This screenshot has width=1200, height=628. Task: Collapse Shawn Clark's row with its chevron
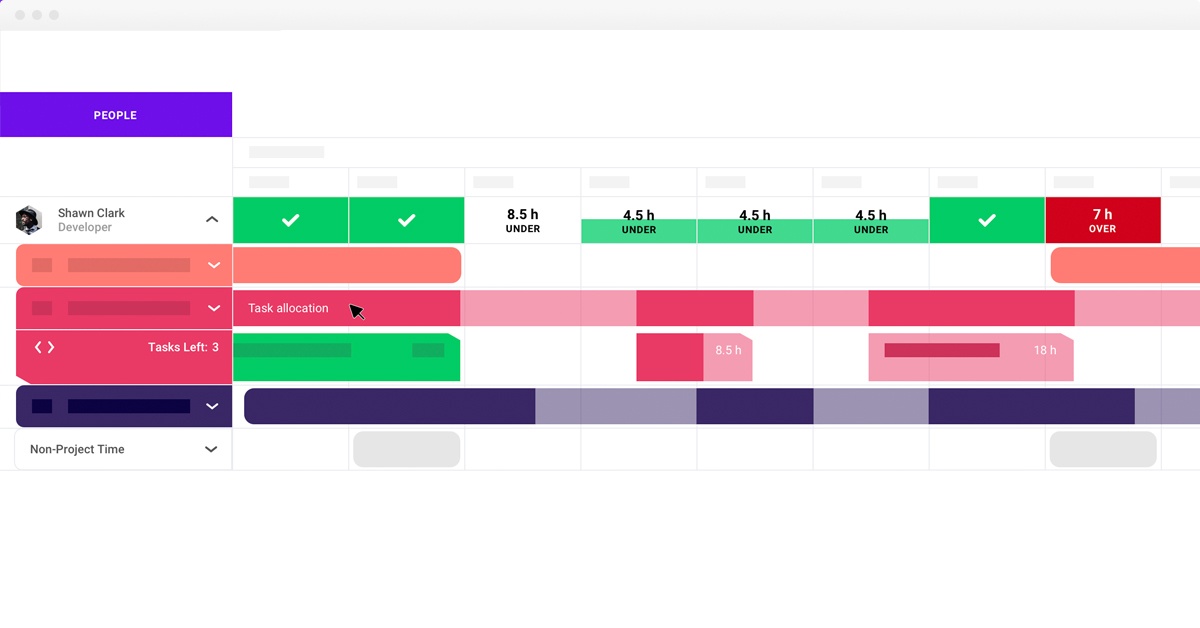(211, 218)
